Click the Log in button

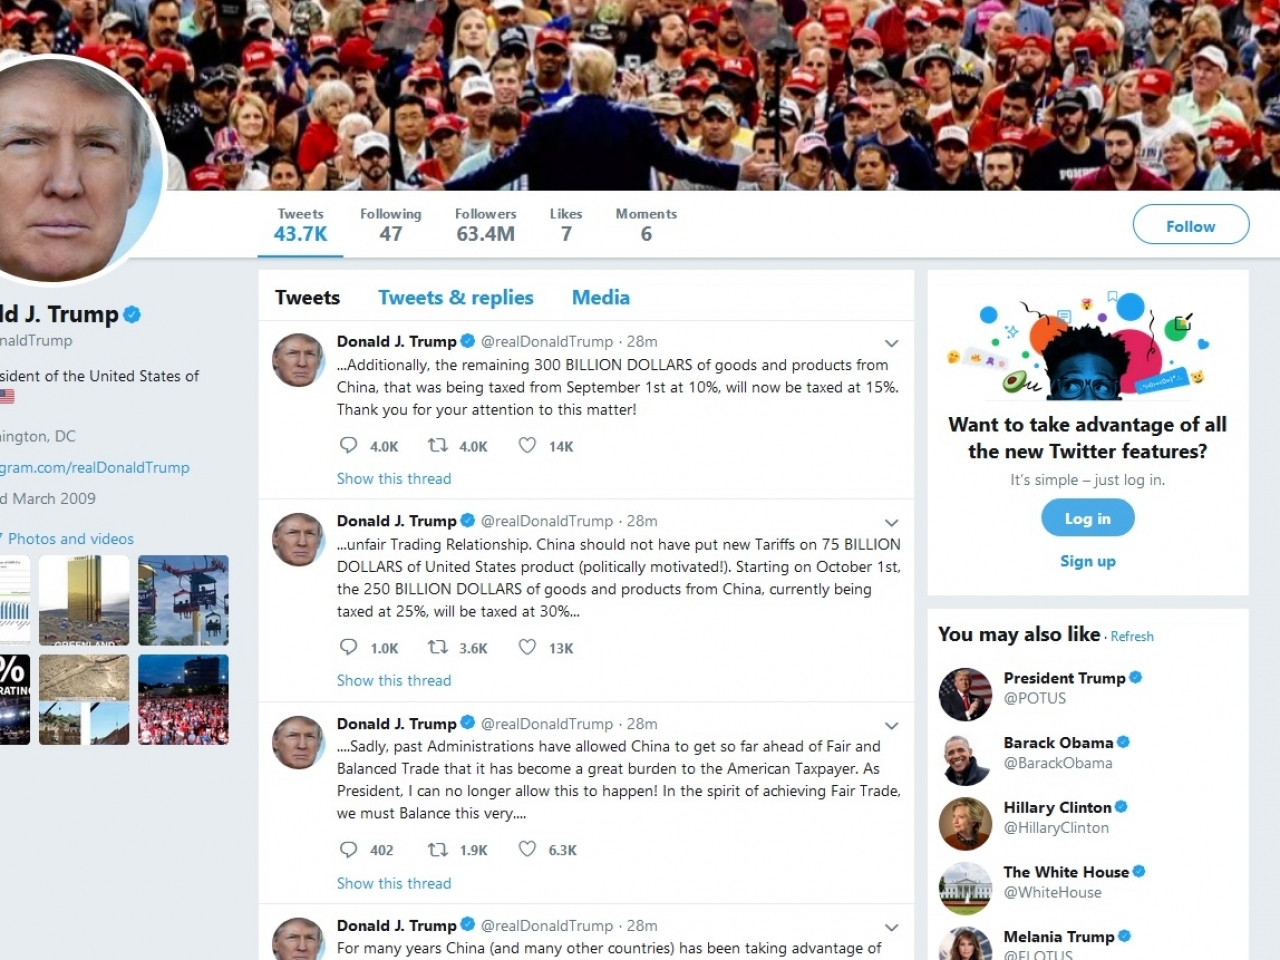click(1087, 518)
